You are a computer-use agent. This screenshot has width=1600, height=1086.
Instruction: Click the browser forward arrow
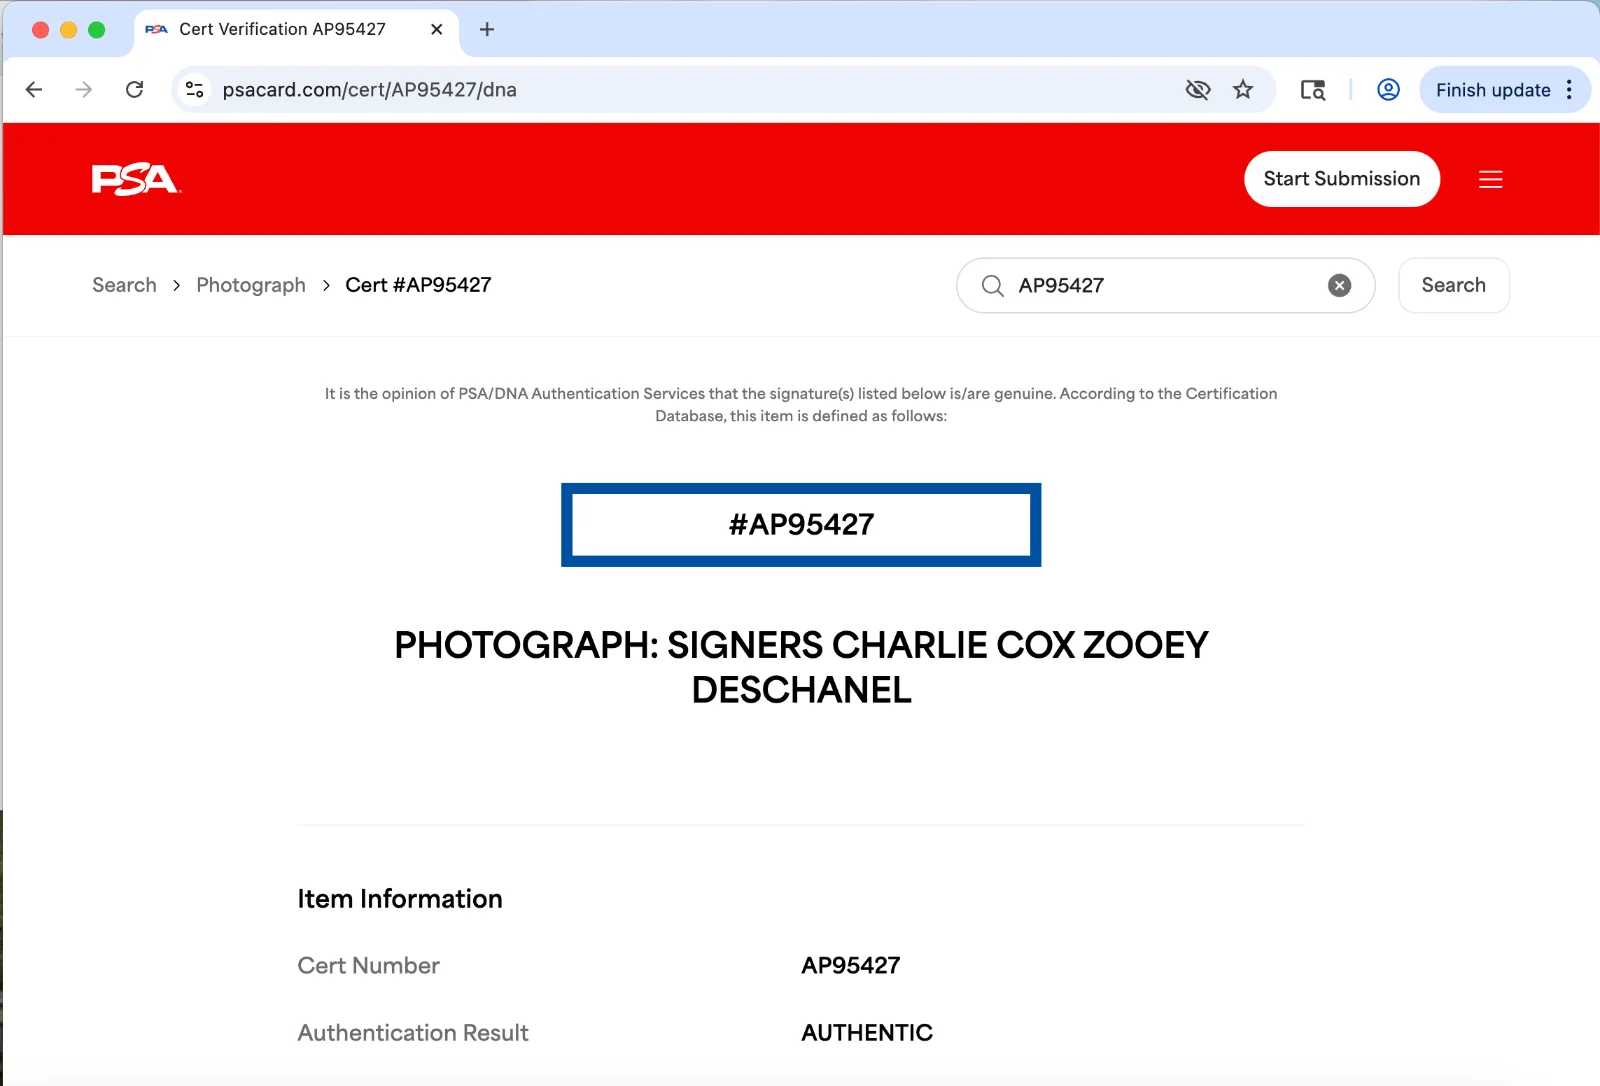[84, 90]
